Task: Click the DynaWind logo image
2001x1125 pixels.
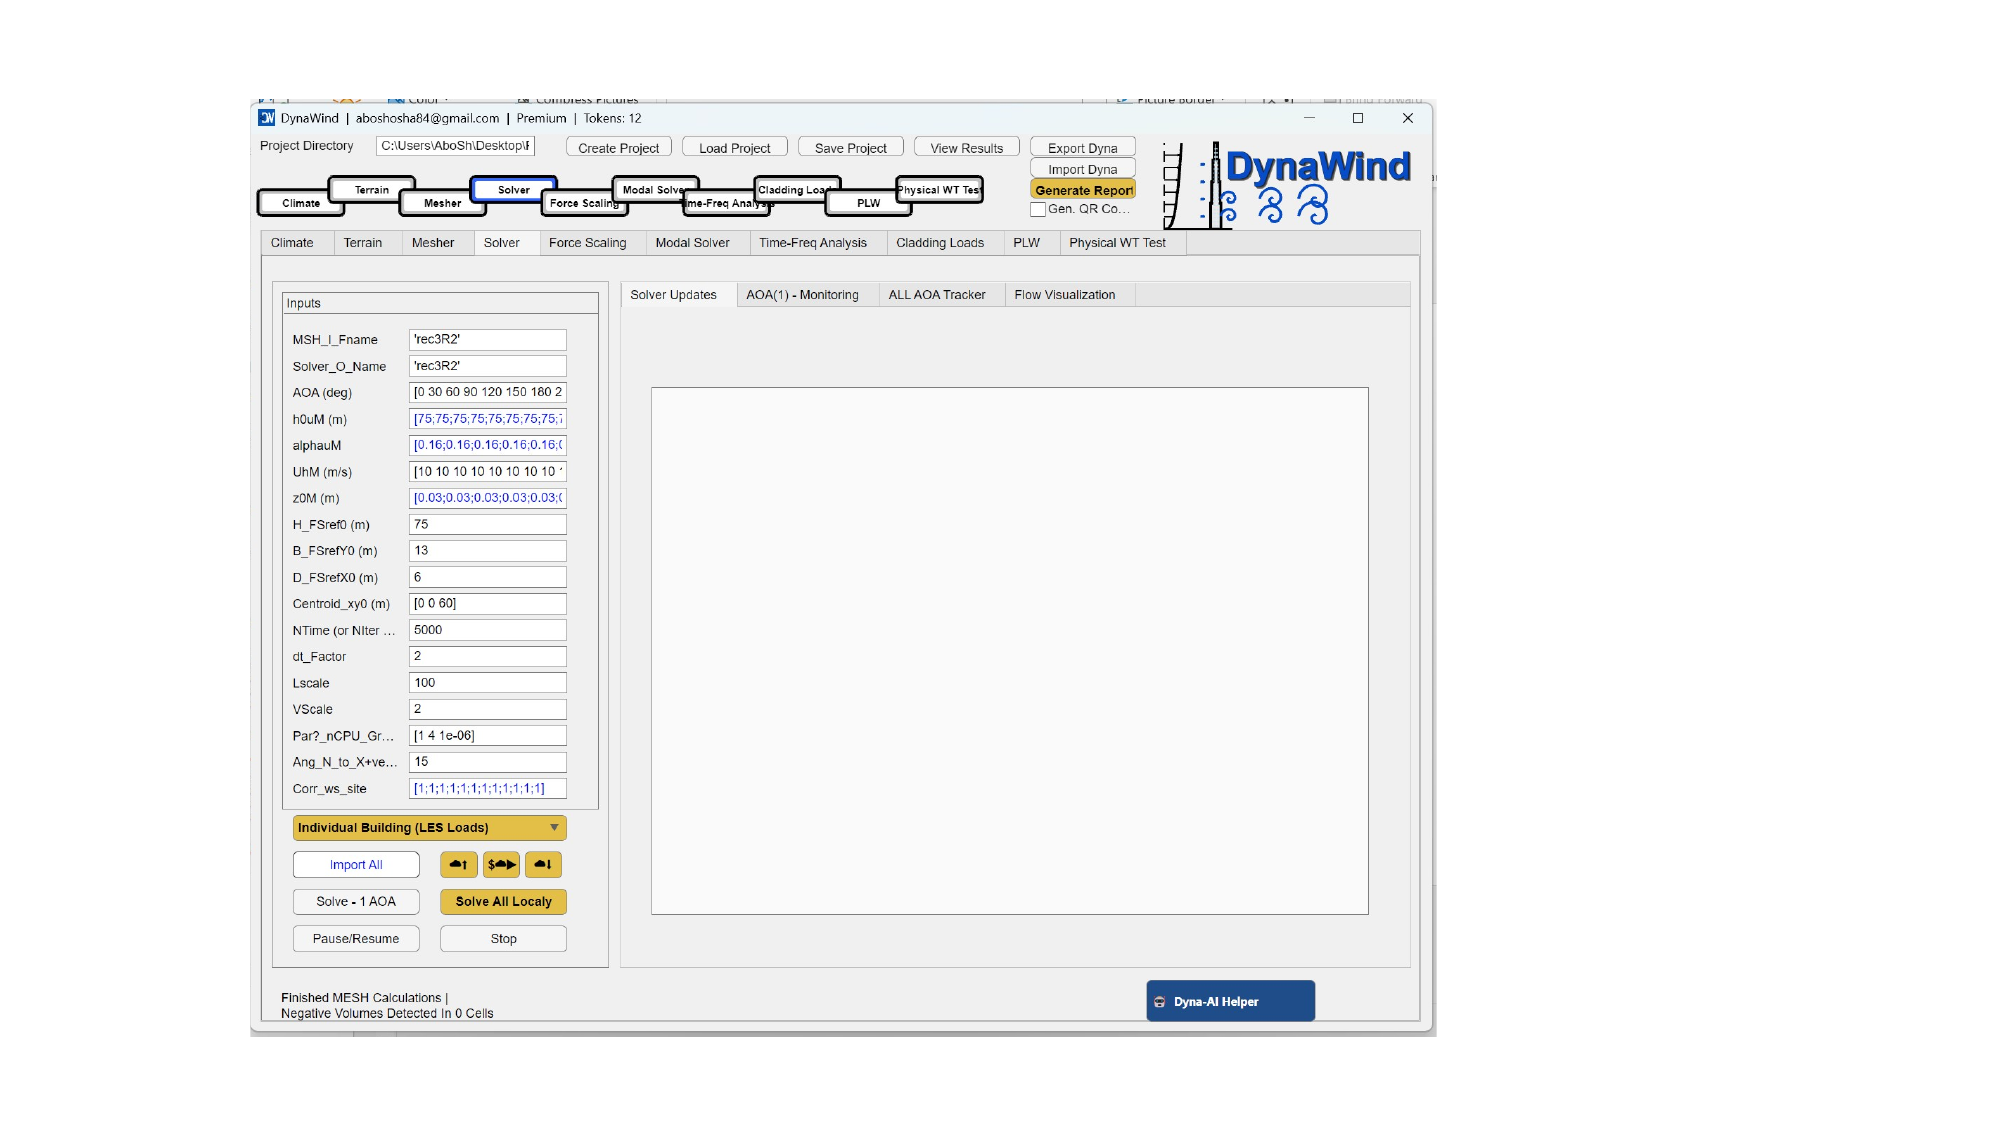Action: [1287, 185]
